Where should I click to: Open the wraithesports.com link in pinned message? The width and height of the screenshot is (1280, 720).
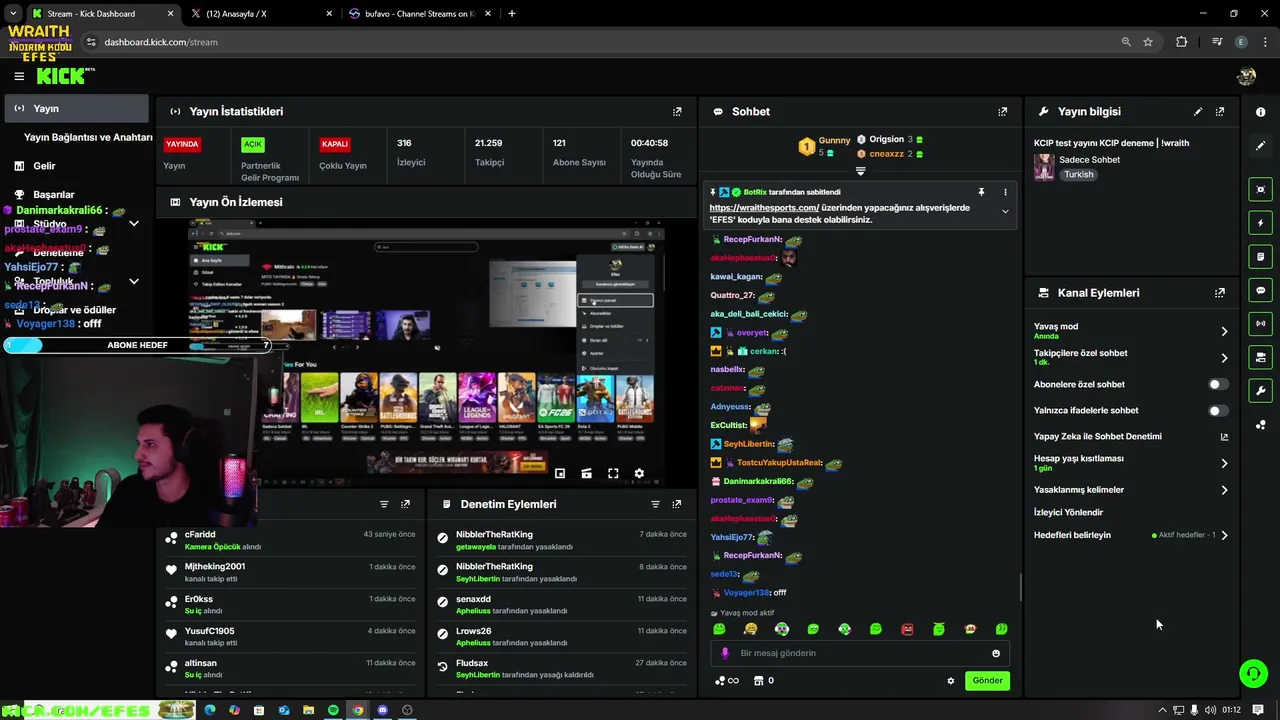pyautogui.click(x=764, y=208)
